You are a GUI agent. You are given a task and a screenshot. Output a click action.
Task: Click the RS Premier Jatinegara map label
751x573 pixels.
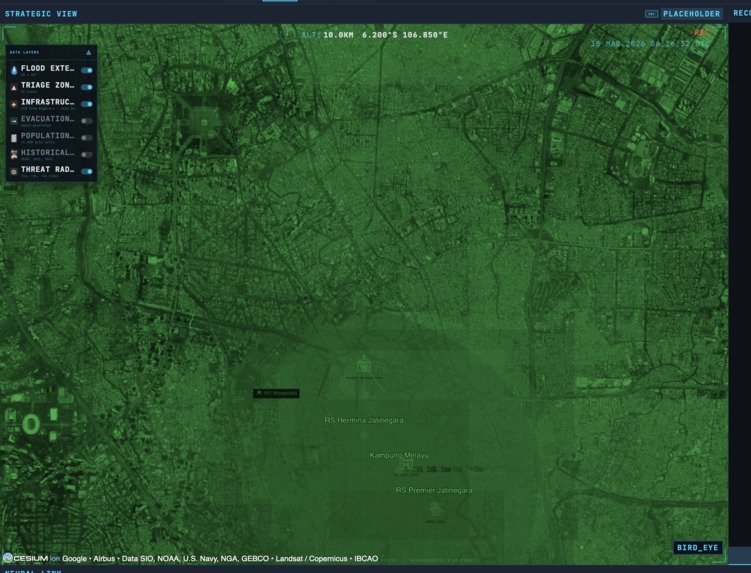point(434,490)
